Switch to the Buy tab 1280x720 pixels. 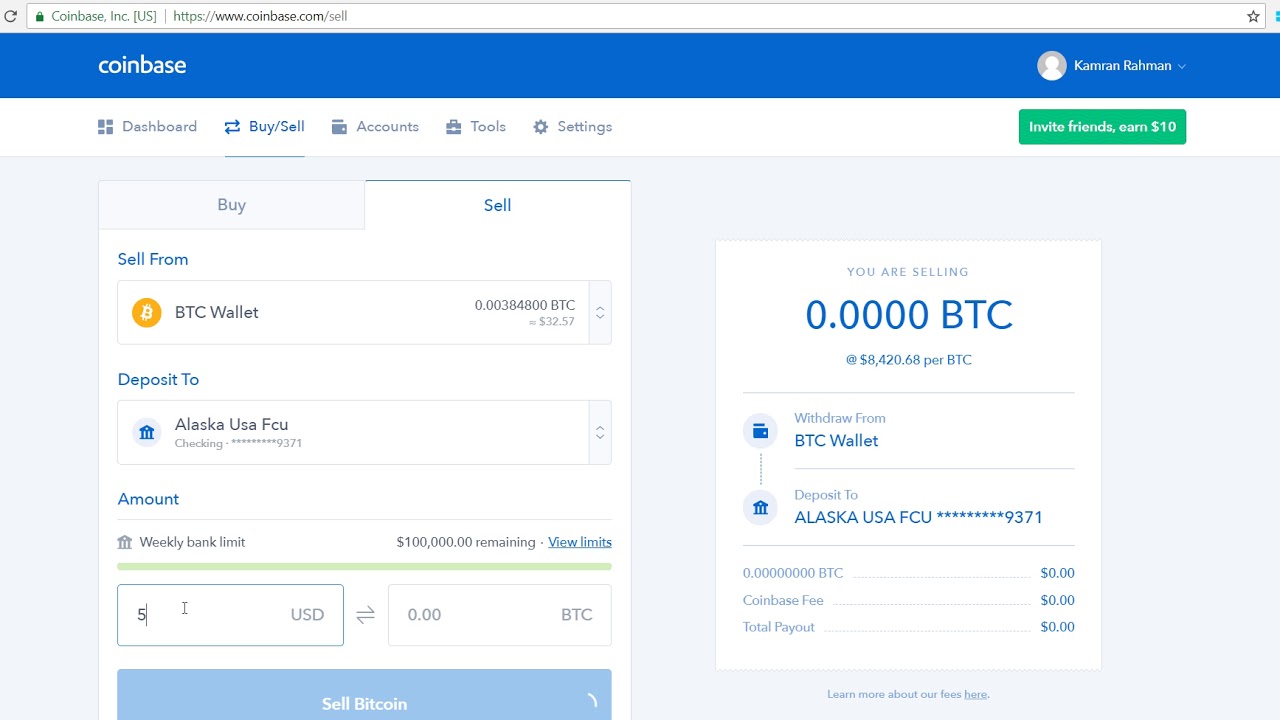point(231,205)
